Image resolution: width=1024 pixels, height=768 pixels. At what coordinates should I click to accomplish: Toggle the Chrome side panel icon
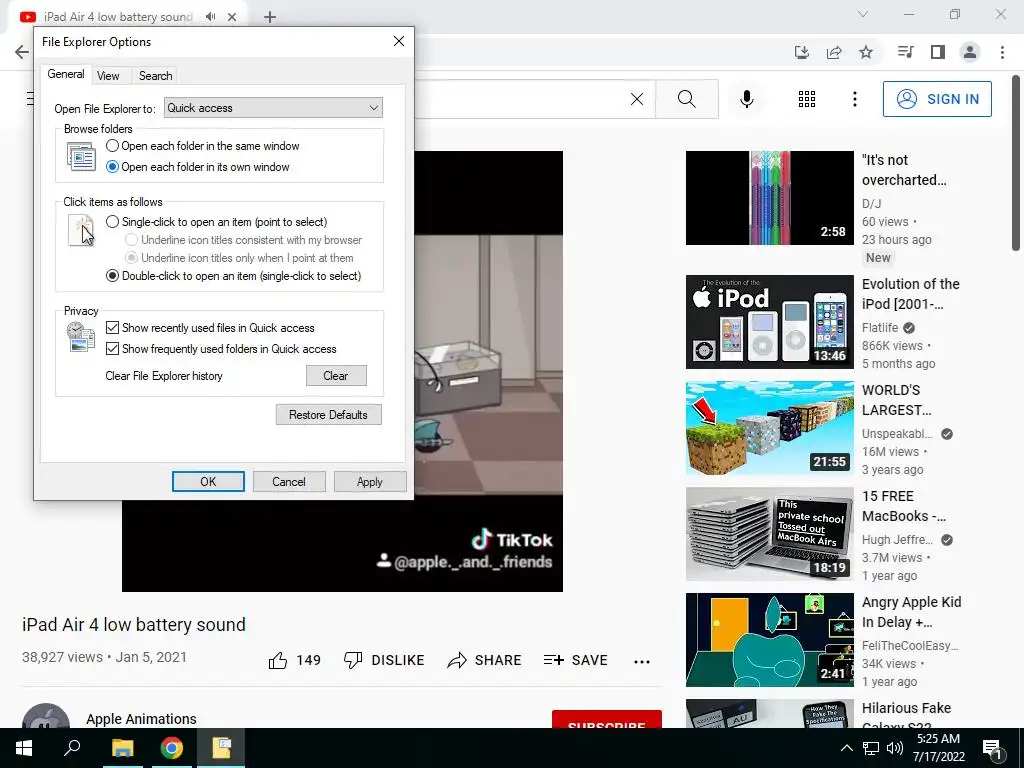click(938, 52)
